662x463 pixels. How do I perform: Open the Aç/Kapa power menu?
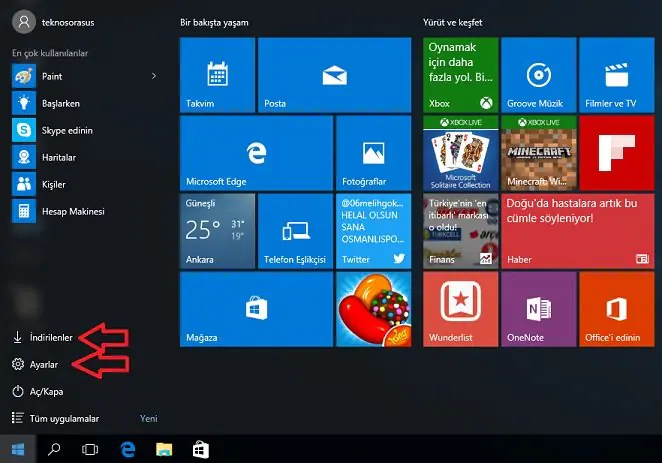[x=47, y=392]
